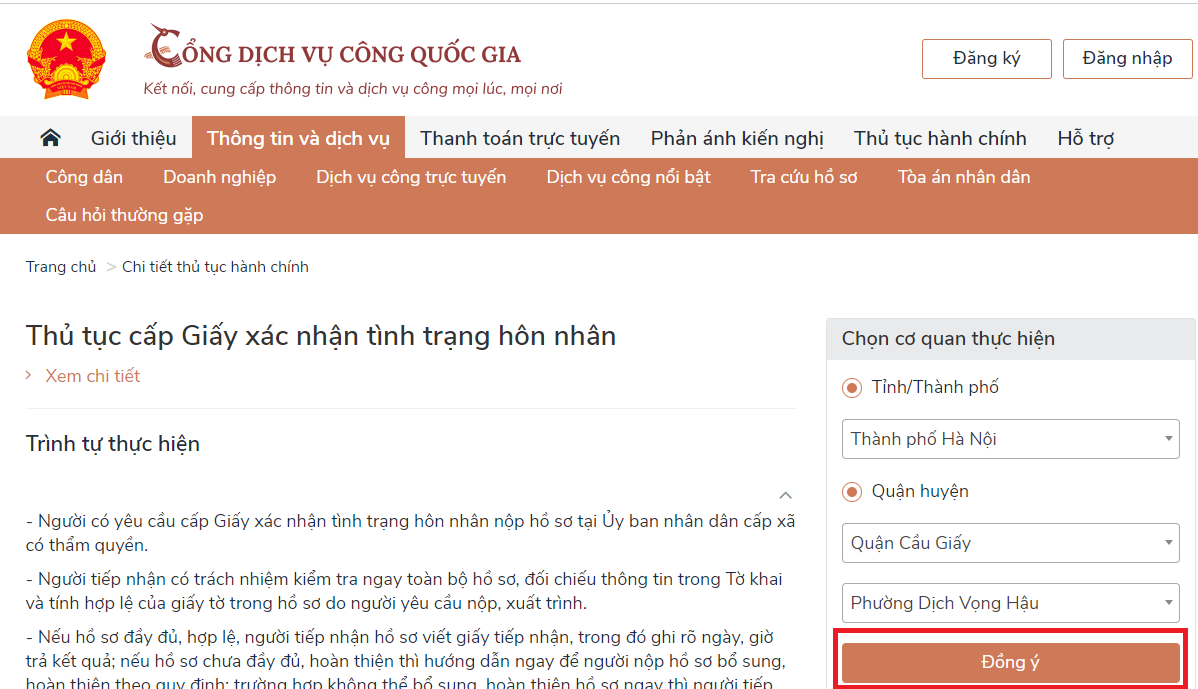Open the Quận Cầu Giấy dropdown
The height and width of the screenshot is (689, 1198).
1010,543
